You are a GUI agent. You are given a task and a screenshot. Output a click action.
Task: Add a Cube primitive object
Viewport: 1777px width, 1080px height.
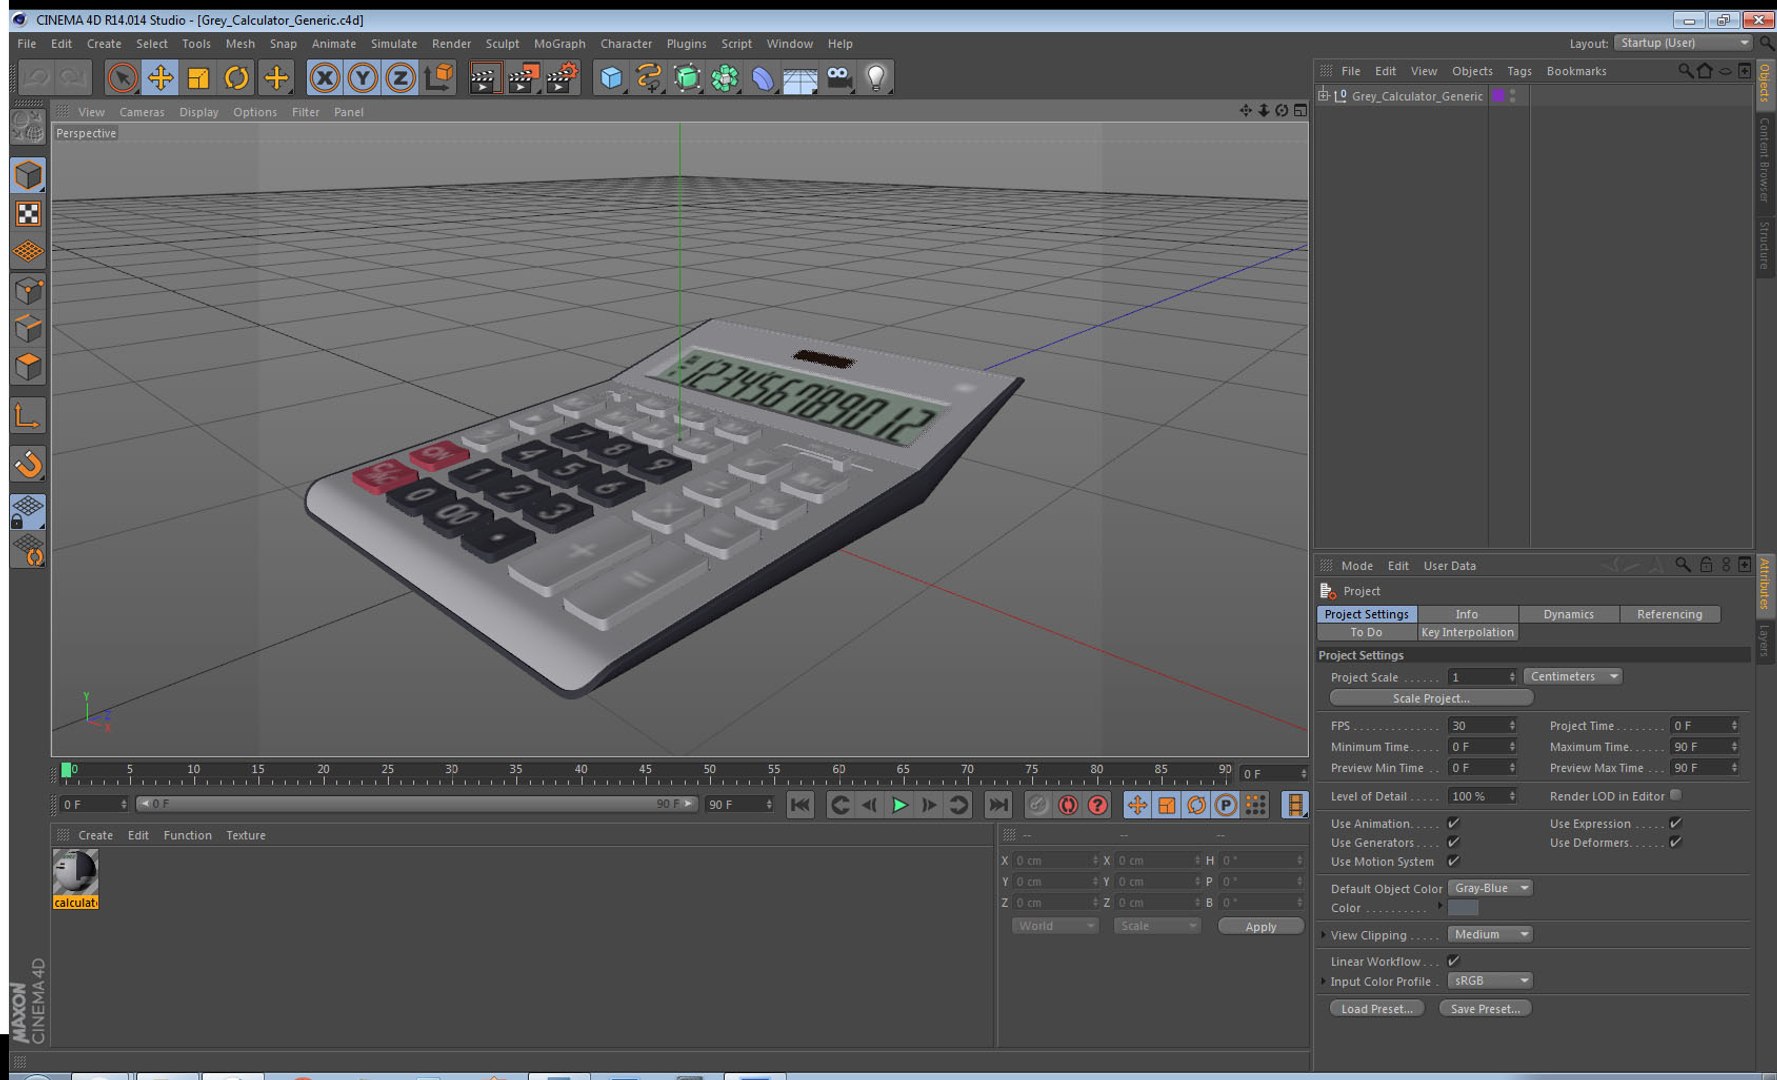[611, 78]
